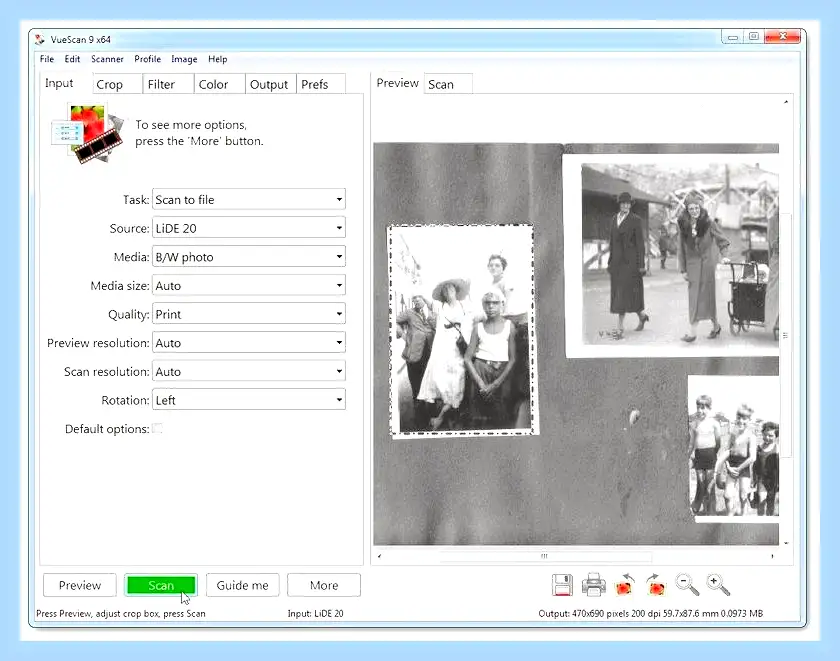Viewport: 840px width, 661px height.
Task: Expand the Media dropdown
Action: 249,257
